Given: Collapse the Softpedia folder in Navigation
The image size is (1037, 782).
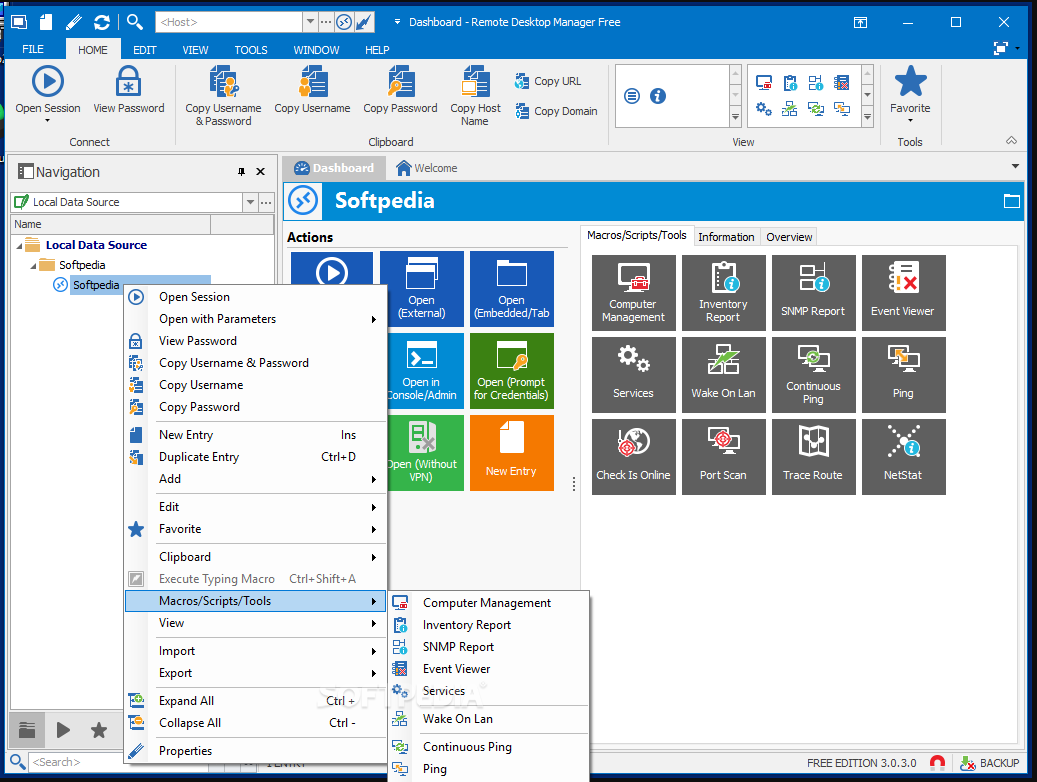Looking at the screenshot, I should [x=34, y=266].
